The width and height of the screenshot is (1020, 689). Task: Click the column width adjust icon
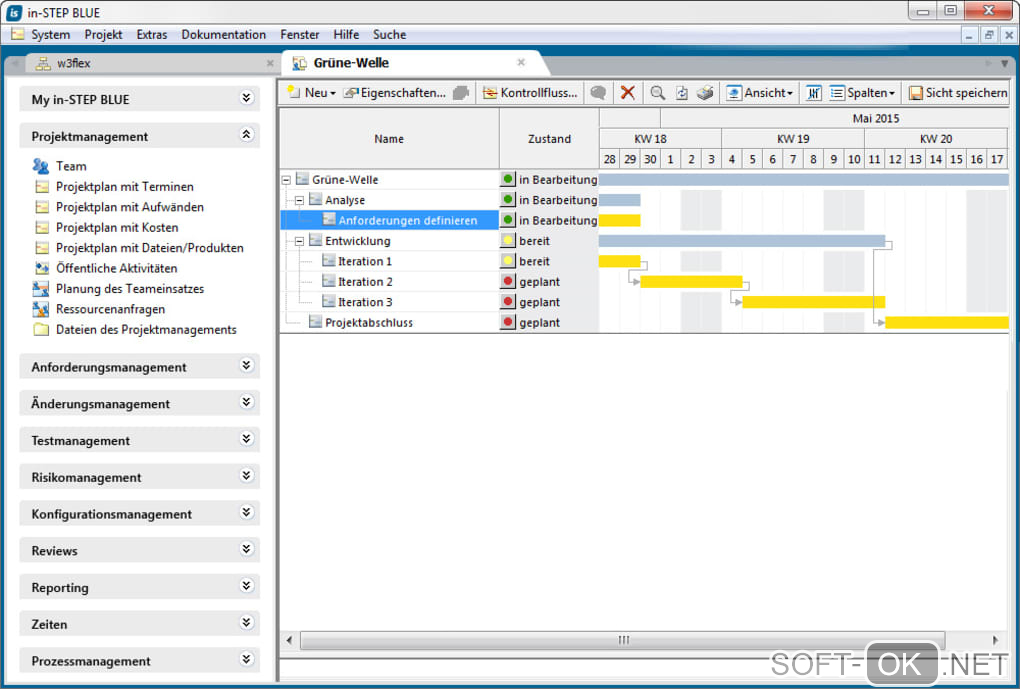click(813, 93)
